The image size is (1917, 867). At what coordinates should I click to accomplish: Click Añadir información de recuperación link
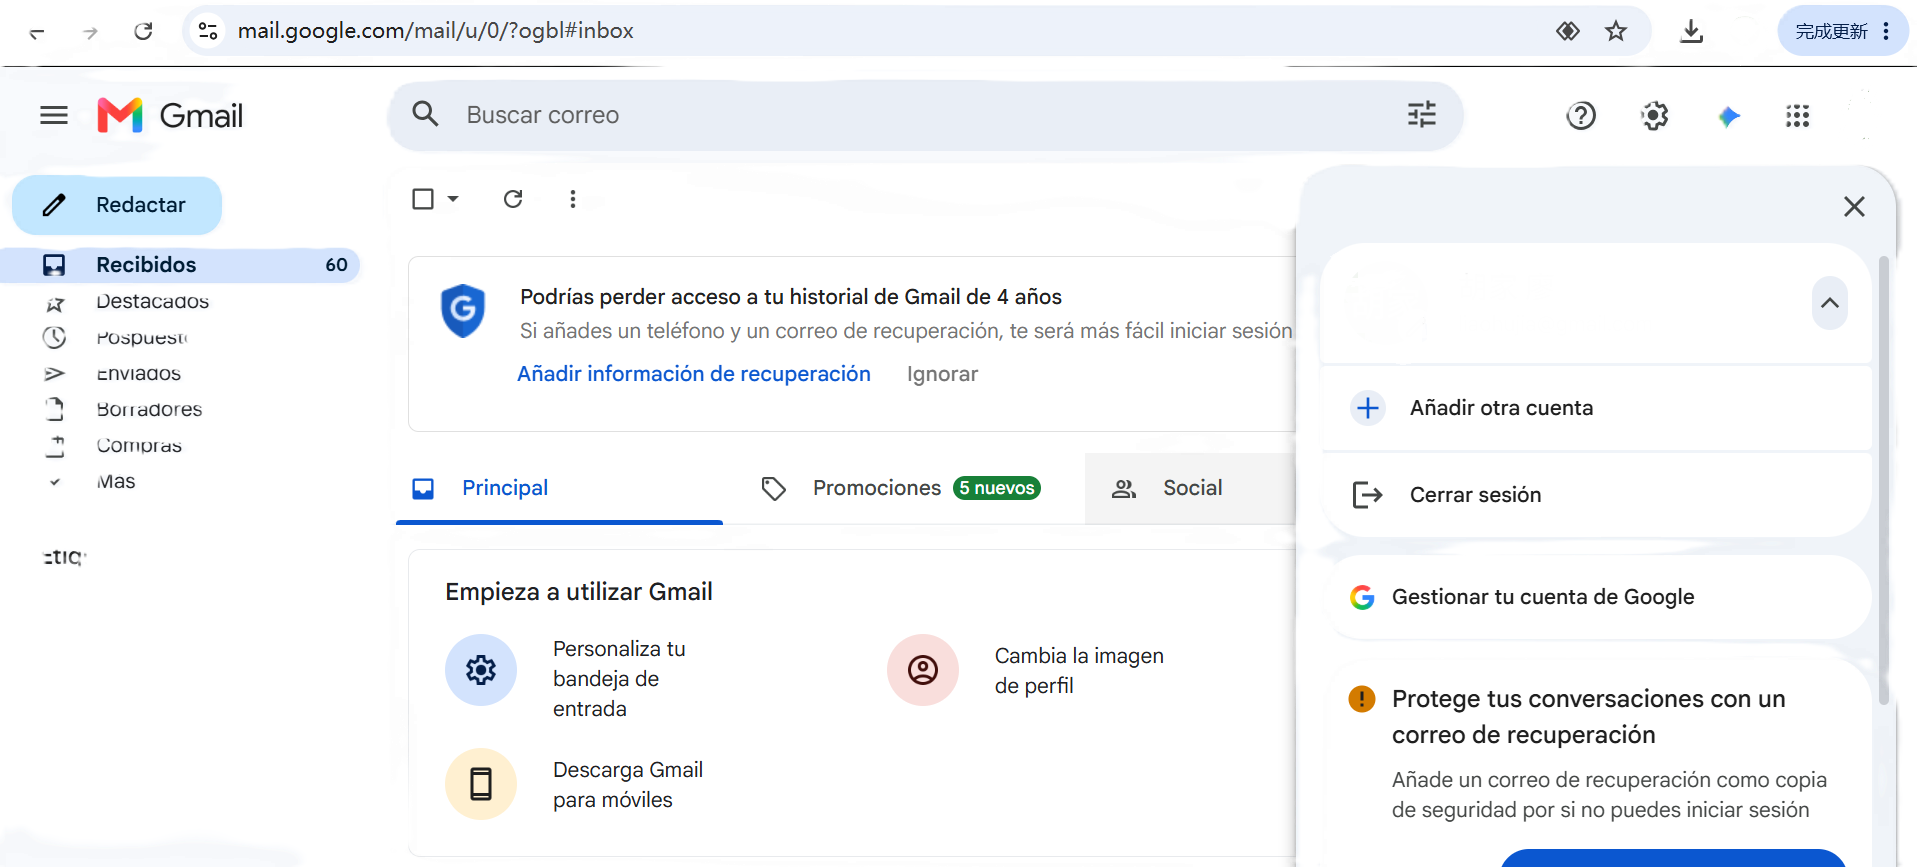click(x=694, y=374)
